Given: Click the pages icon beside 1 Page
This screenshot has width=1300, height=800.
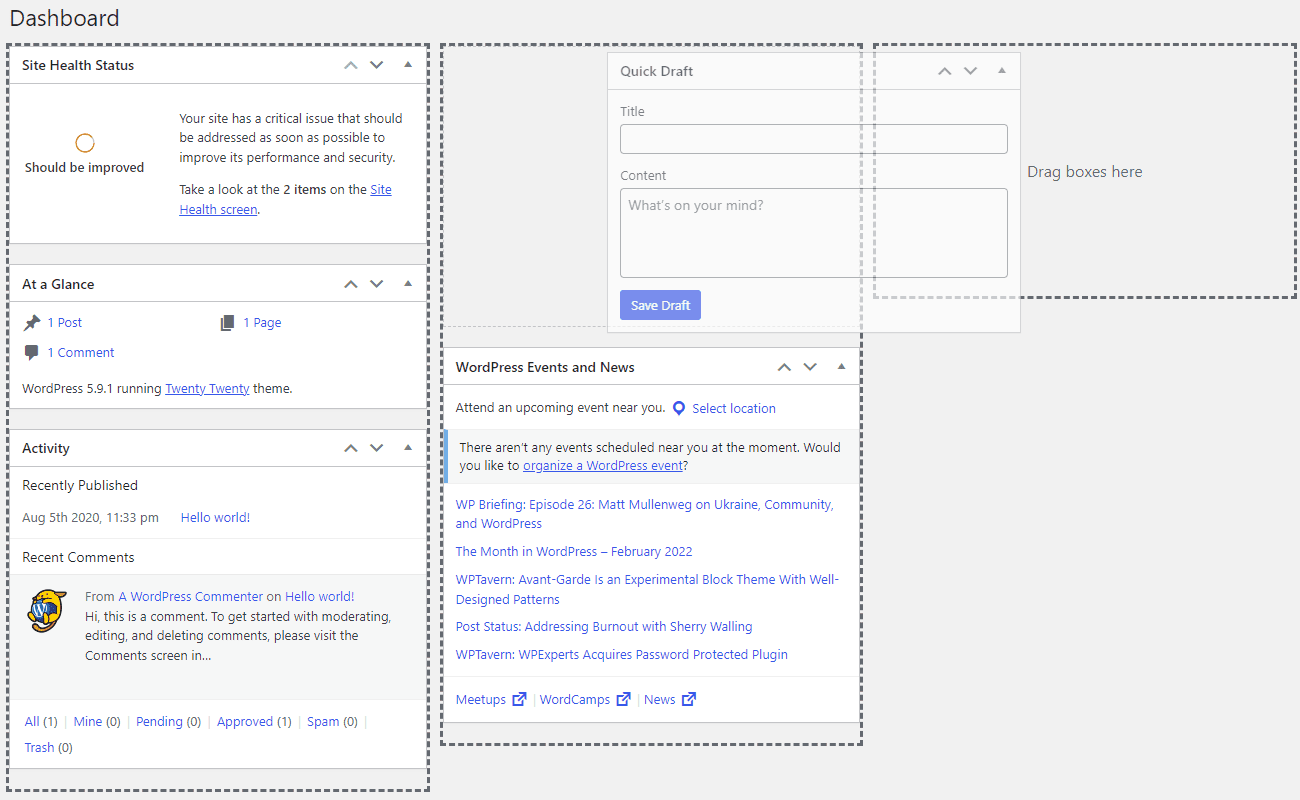Looking at the screenshot, I should [x=228, y=323].
